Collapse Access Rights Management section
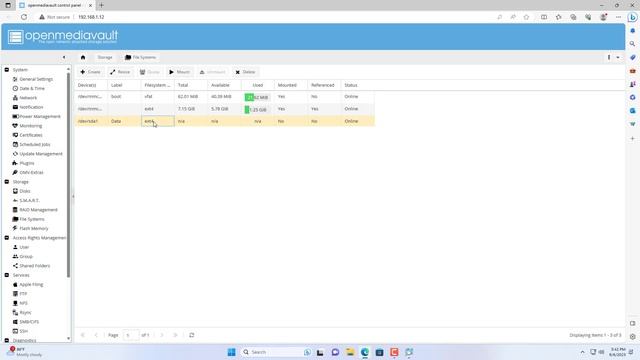Screen dimensions: 640x360 (x=7, y=238)
